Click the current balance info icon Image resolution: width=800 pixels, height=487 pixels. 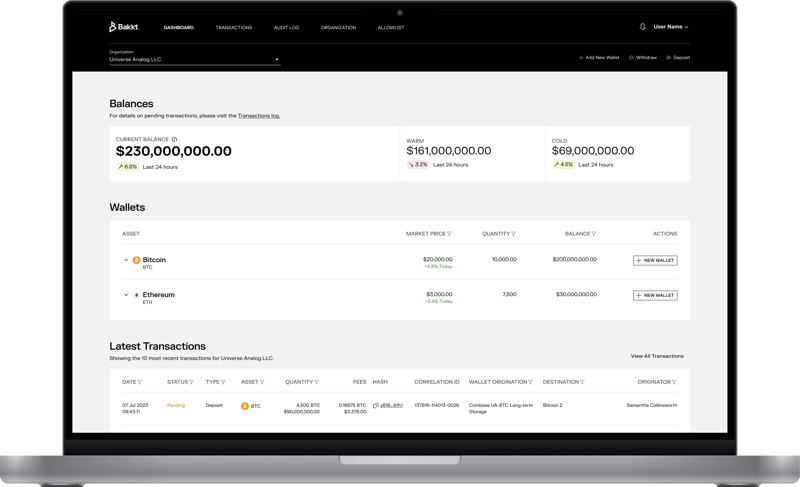click(174, 139)
